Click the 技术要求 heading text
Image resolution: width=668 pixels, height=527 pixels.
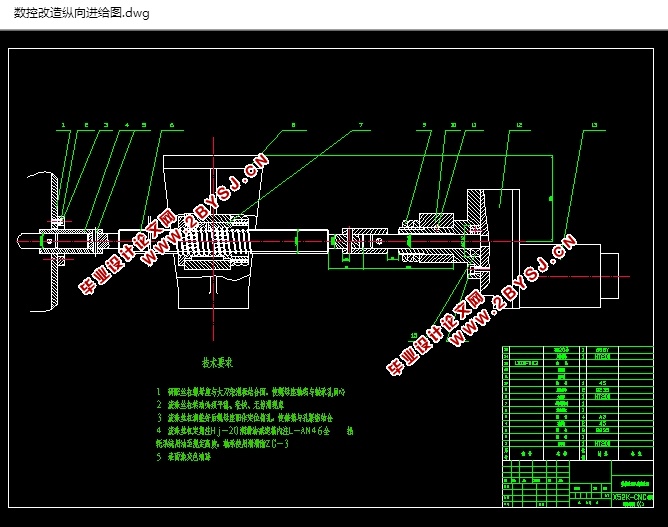pyautogui.click(x=217, y=363)
